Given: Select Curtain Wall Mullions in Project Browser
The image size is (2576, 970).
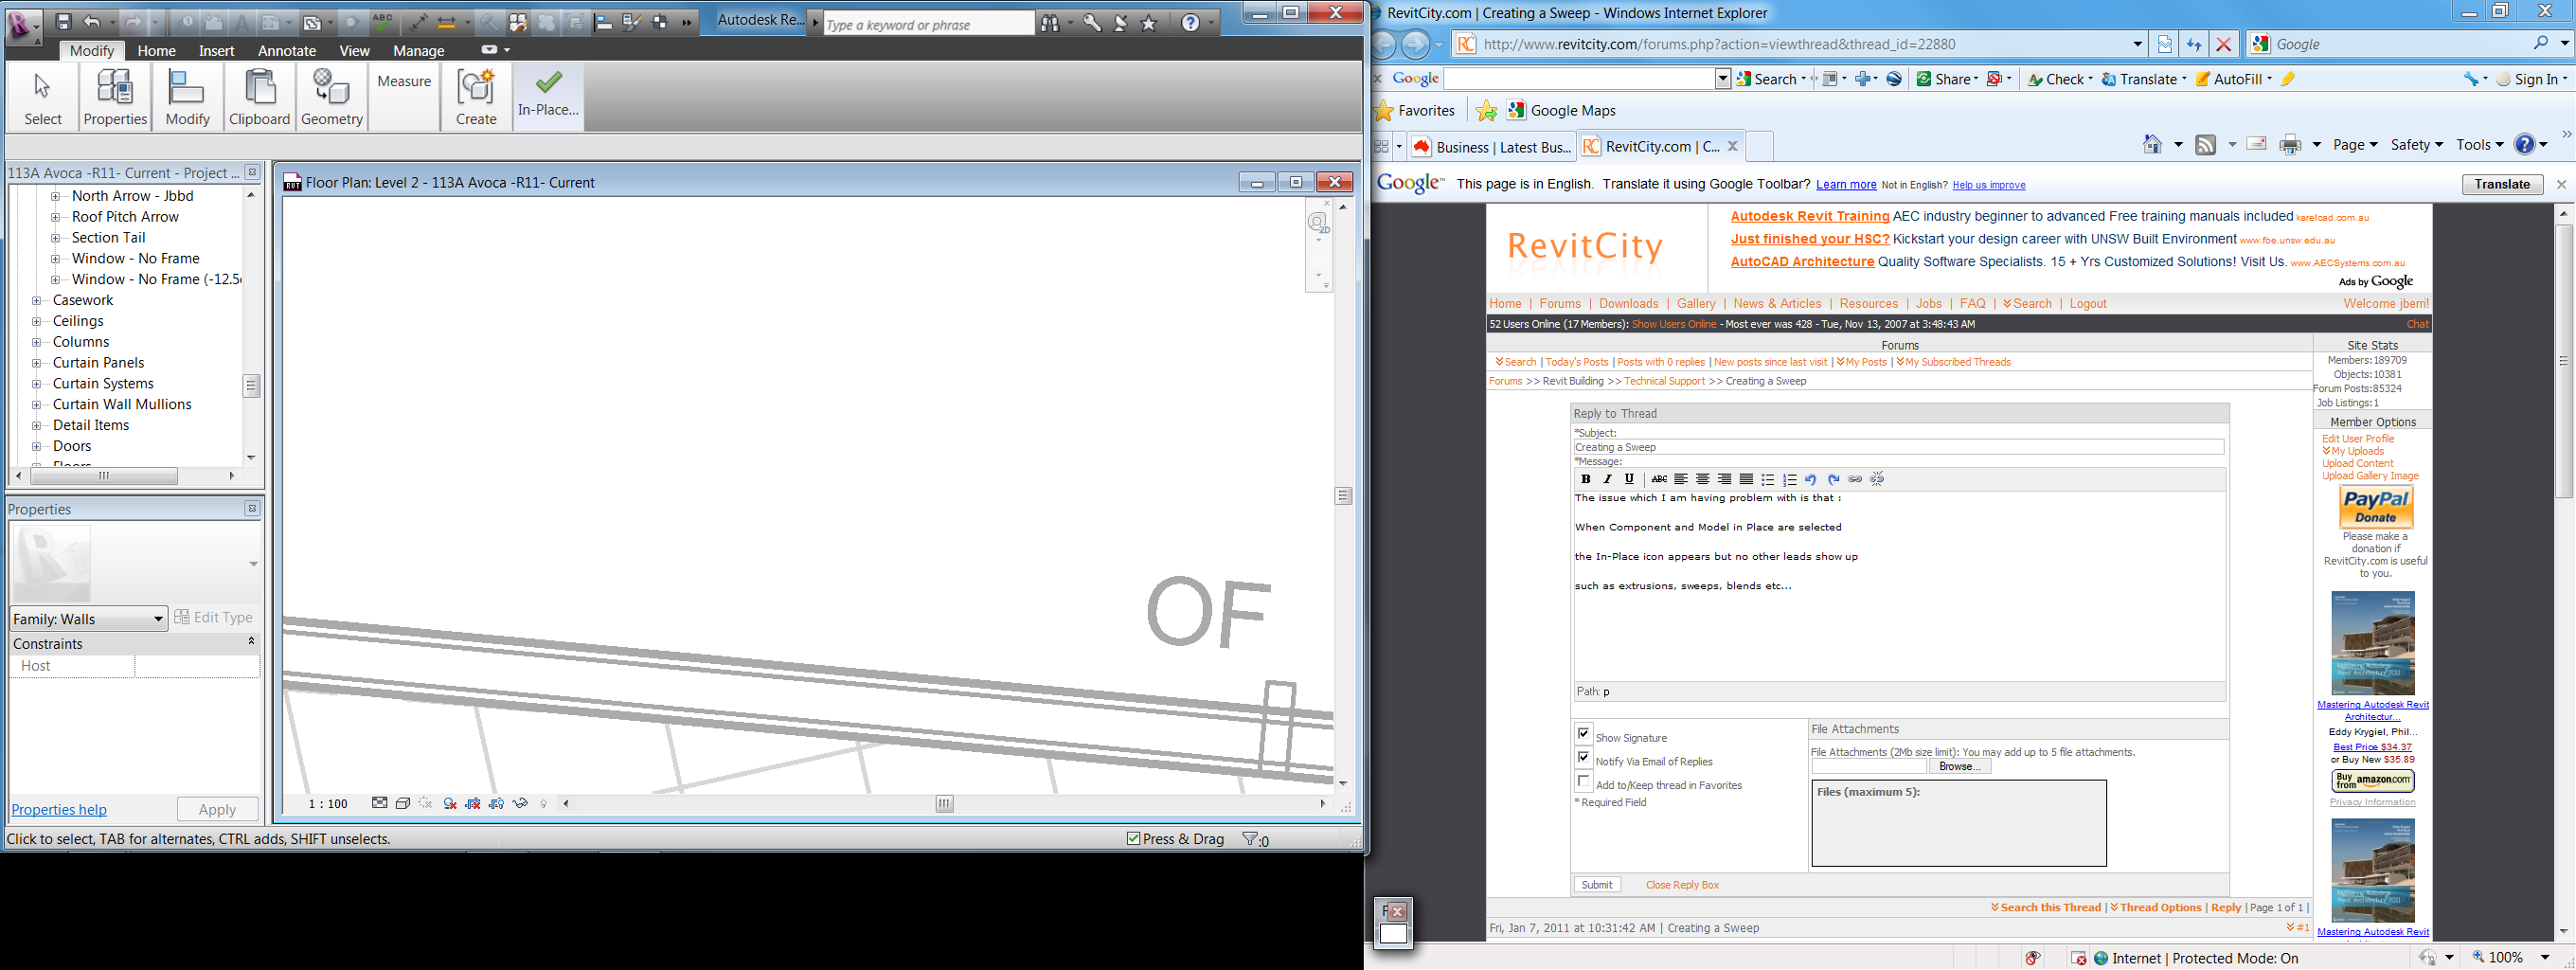Looking at the screenshot, I should [x=122, y=405].
